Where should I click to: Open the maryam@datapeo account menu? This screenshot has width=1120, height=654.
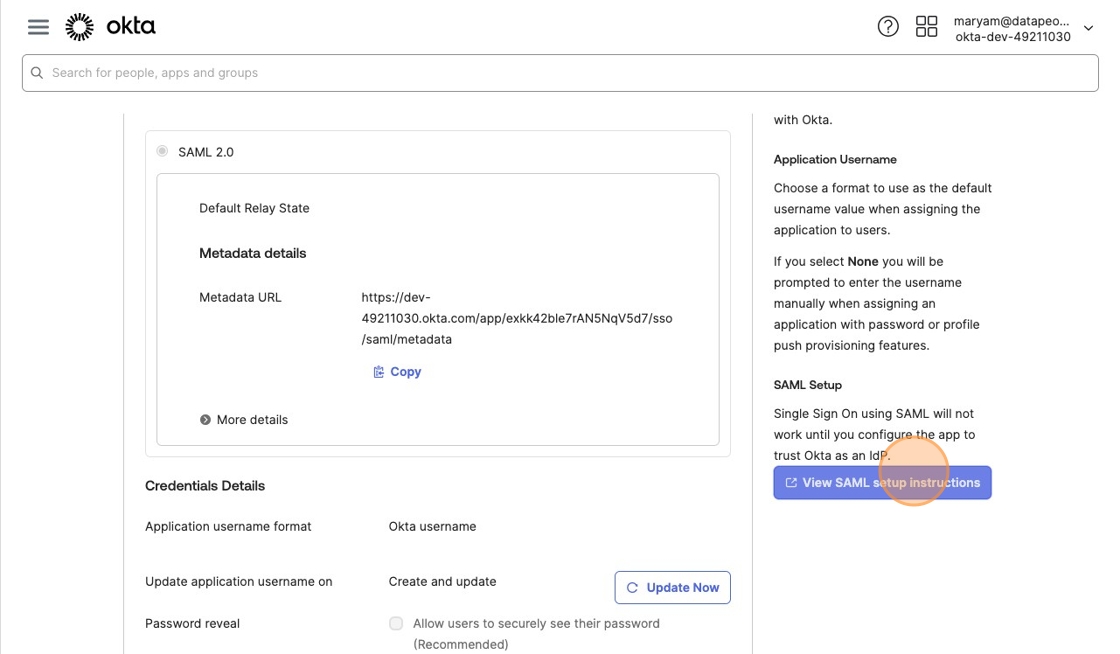(x=1011, y=21)
